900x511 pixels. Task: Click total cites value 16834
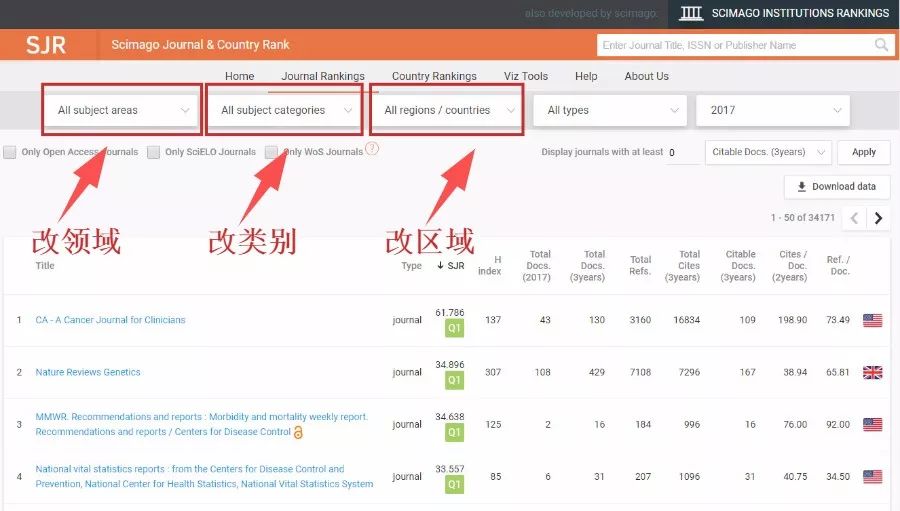coord(686,320)
